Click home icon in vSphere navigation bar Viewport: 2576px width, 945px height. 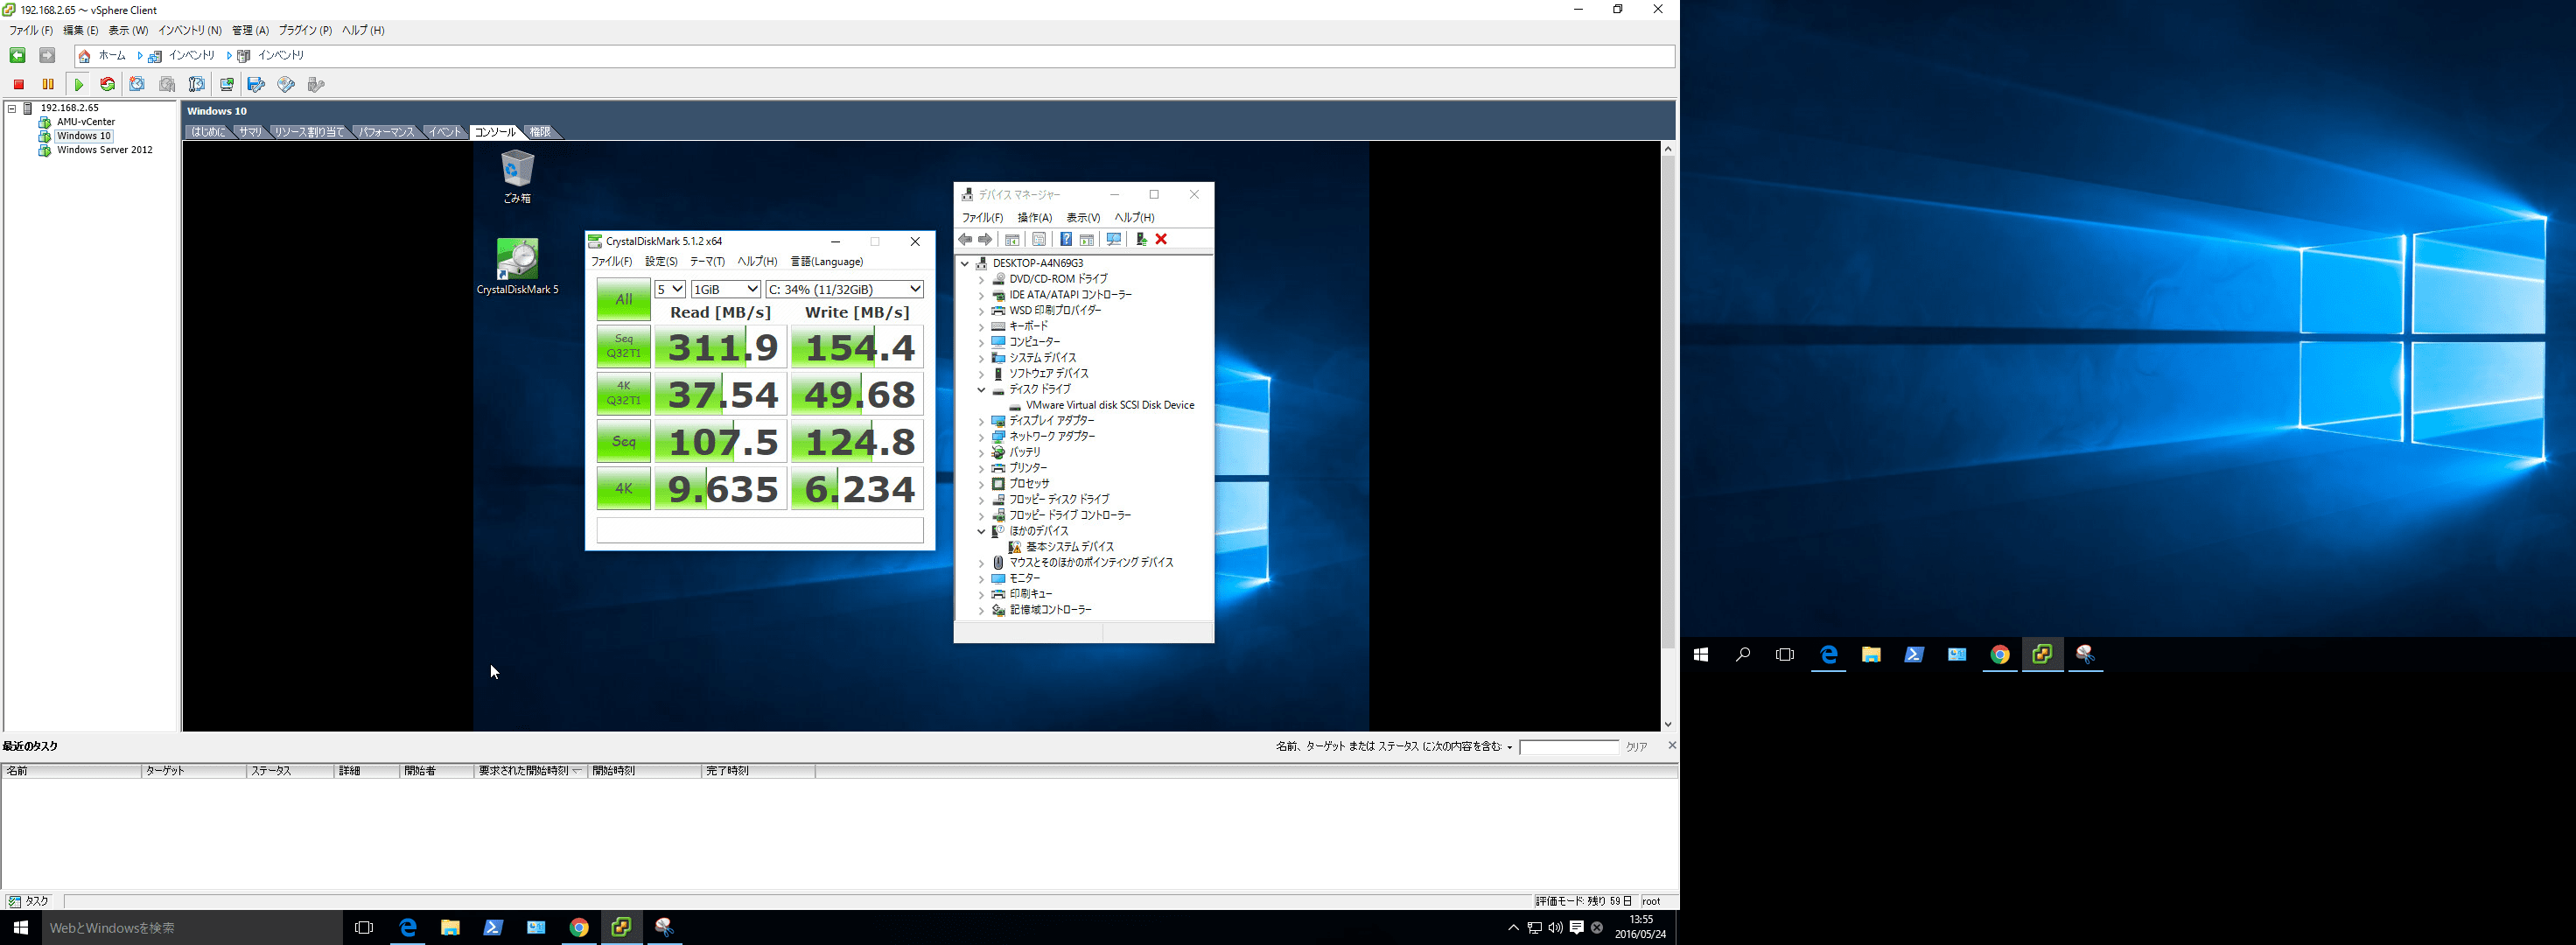click(x=85, y=56)
